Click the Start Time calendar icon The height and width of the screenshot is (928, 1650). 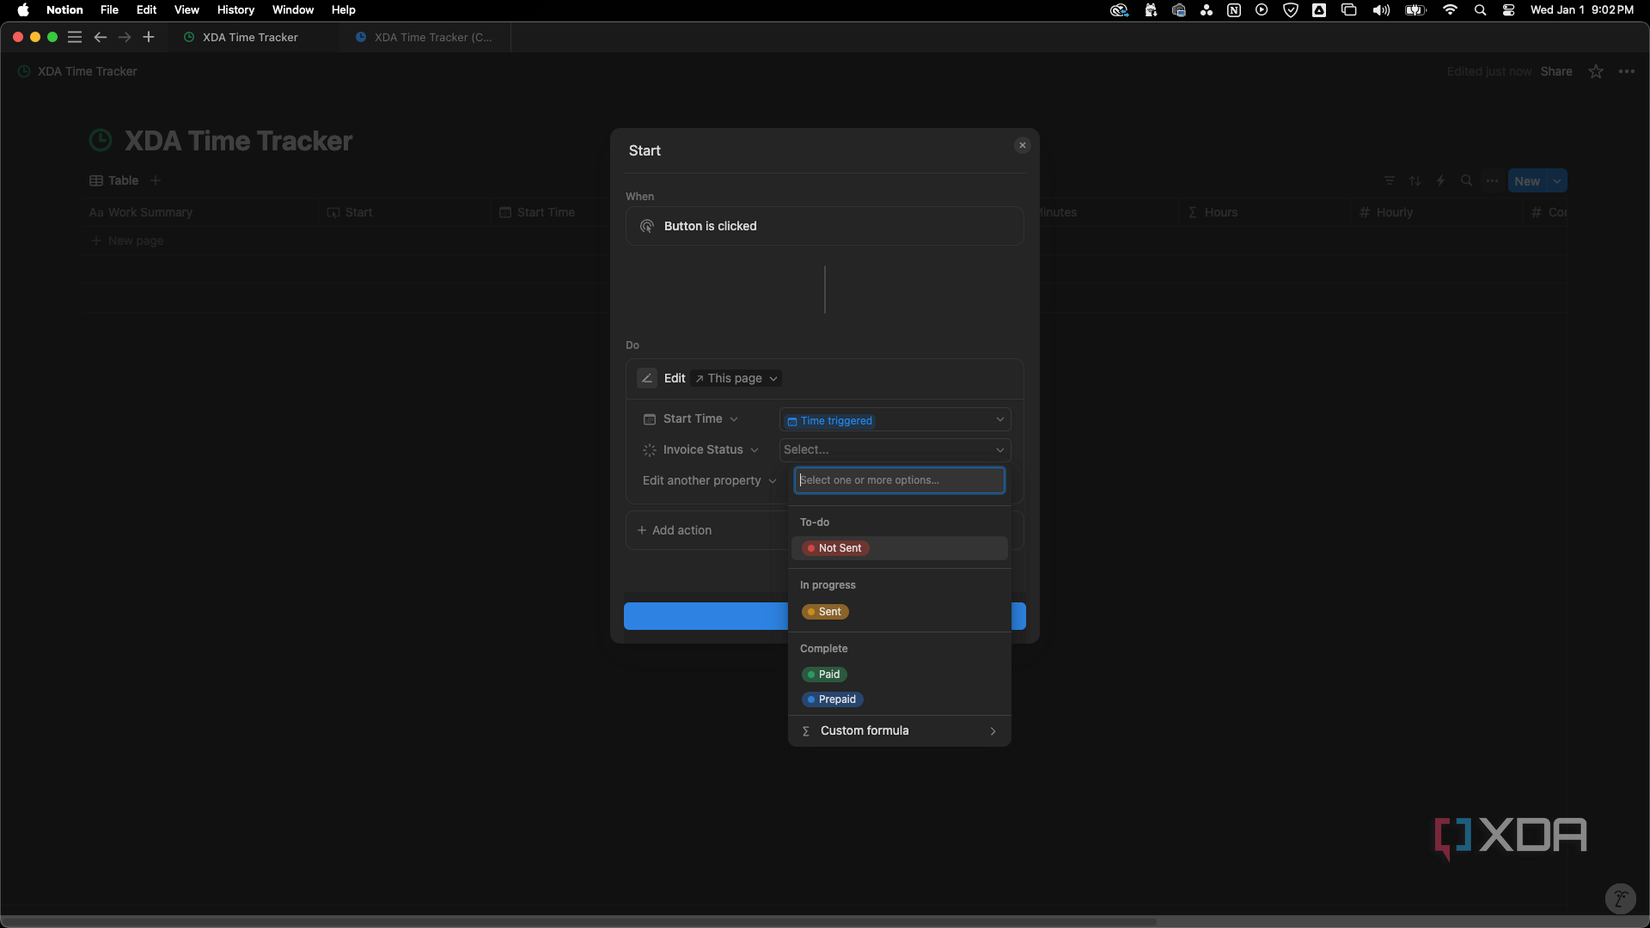click(649, 419)
